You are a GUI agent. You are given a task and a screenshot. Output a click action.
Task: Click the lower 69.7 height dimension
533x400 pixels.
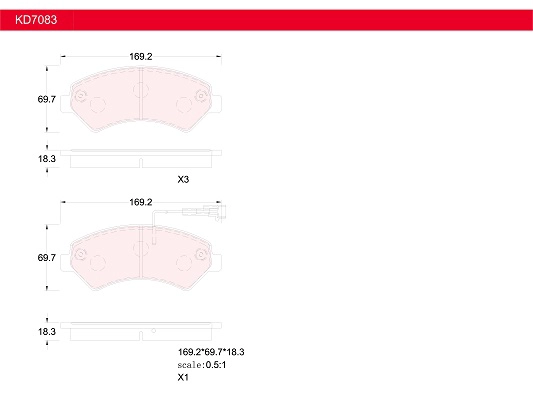pos(47,258)
